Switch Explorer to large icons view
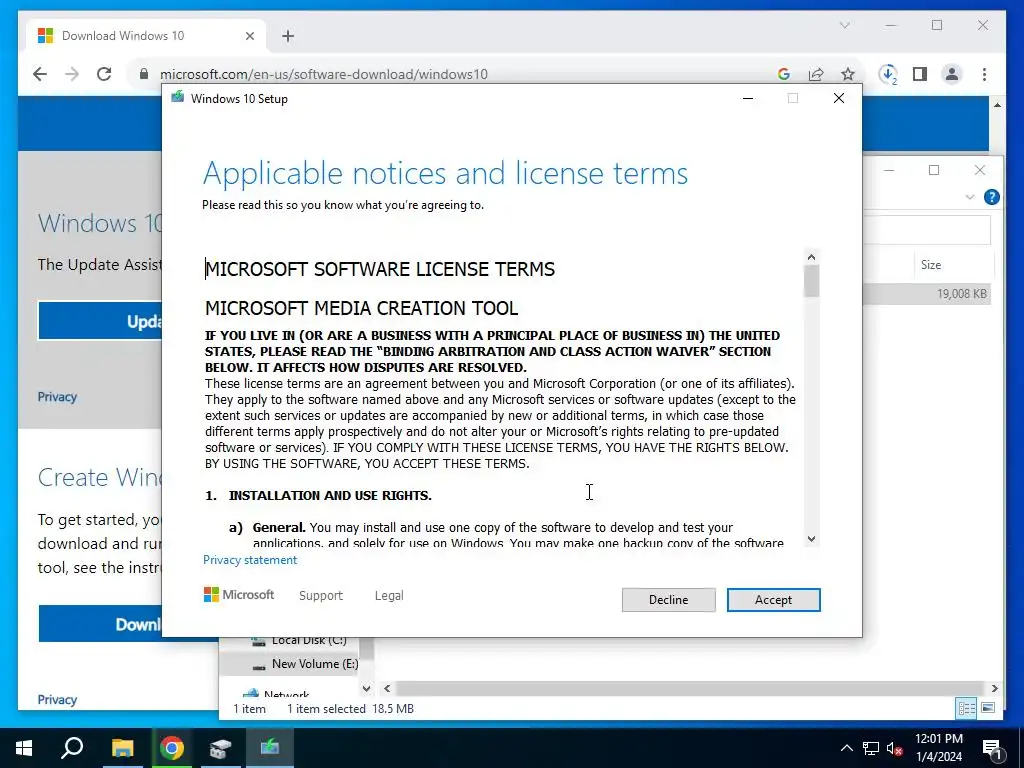 click(x=988, y=708)
